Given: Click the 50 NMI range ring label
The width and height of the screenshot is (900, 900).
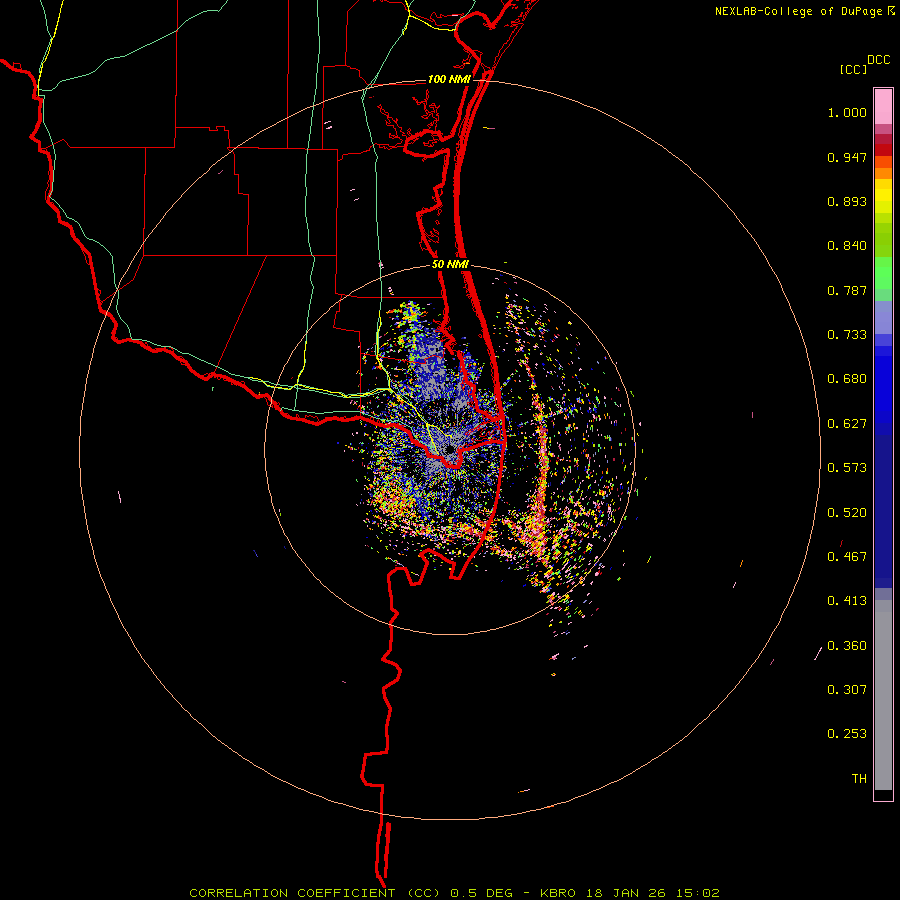Looking at the screenshot, I should [x=450, y=265].
